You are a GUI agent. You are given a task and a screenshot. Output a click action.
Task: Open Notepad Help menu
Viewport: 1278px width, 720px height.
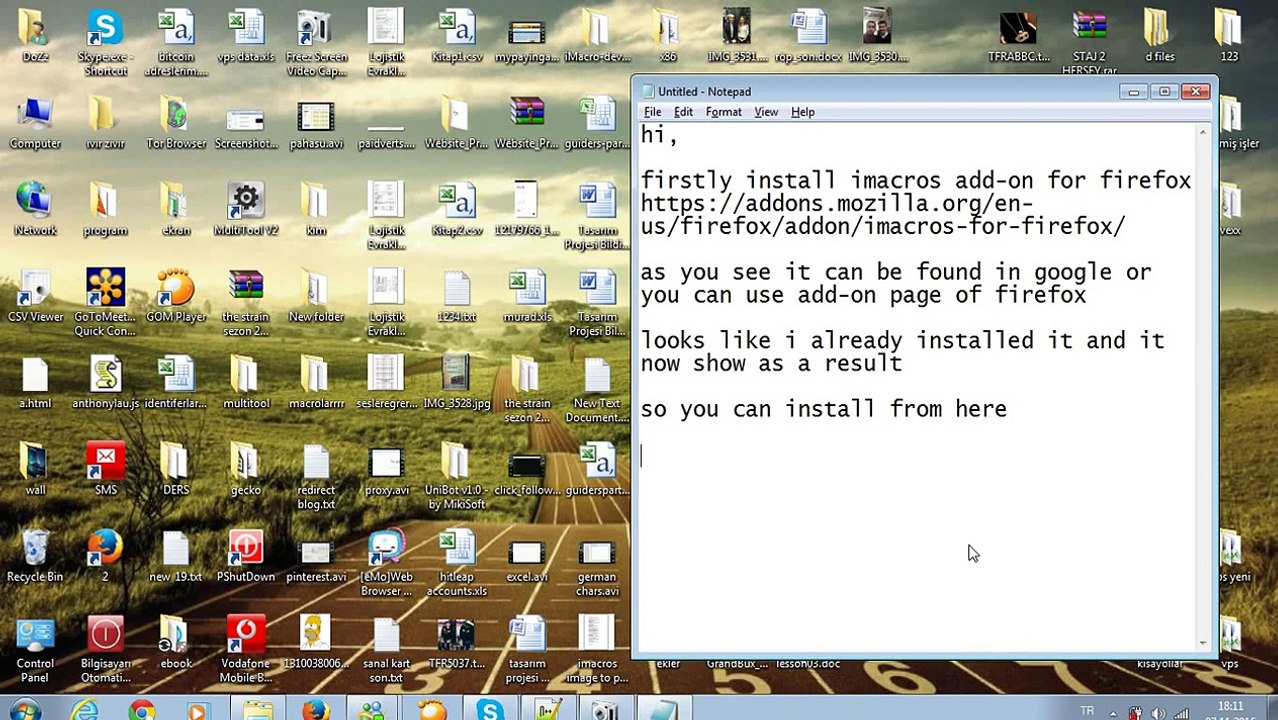pyautogui.click(x=803, y=112)
